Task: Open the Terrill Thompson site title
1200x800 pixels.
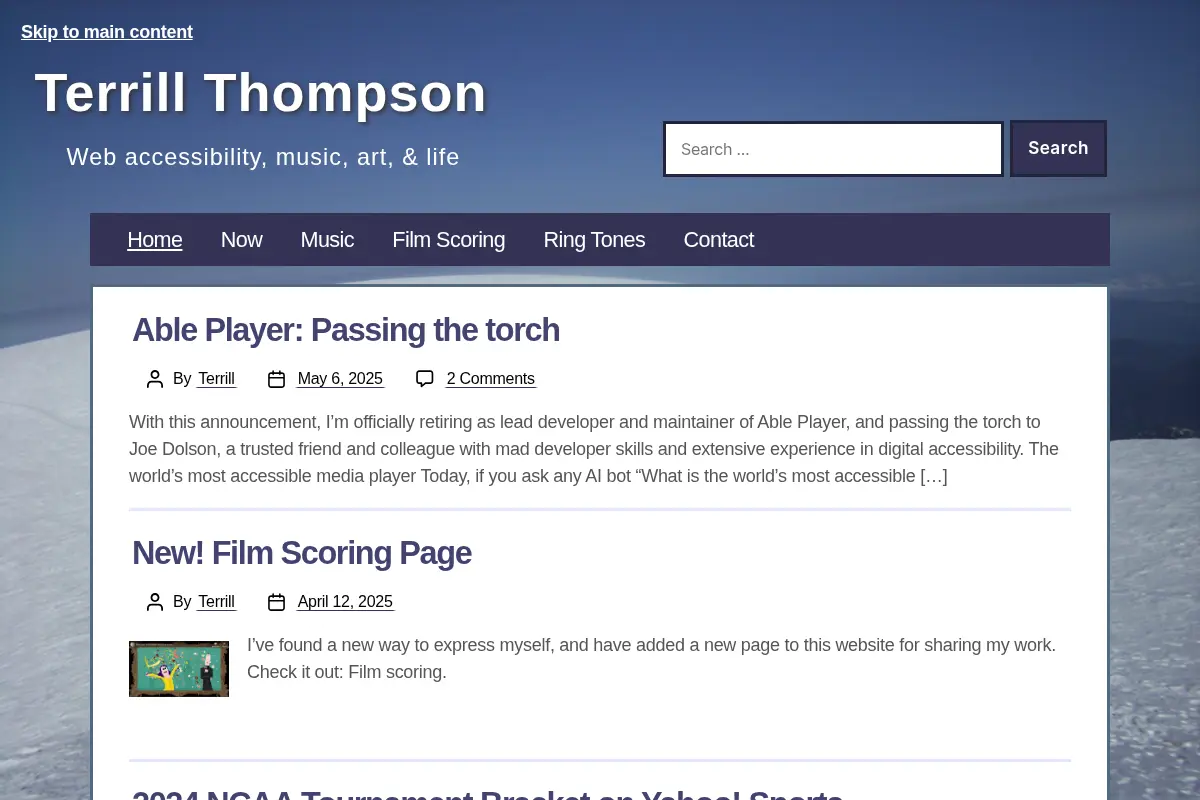Action: click(261, 93)
